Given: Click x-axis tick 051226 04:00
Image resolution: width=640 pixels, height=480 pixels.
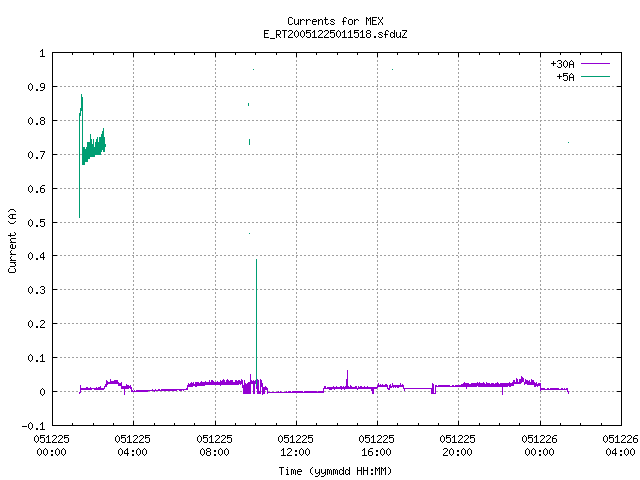Looking at the screenshot, I should click(x=620, y=446).
